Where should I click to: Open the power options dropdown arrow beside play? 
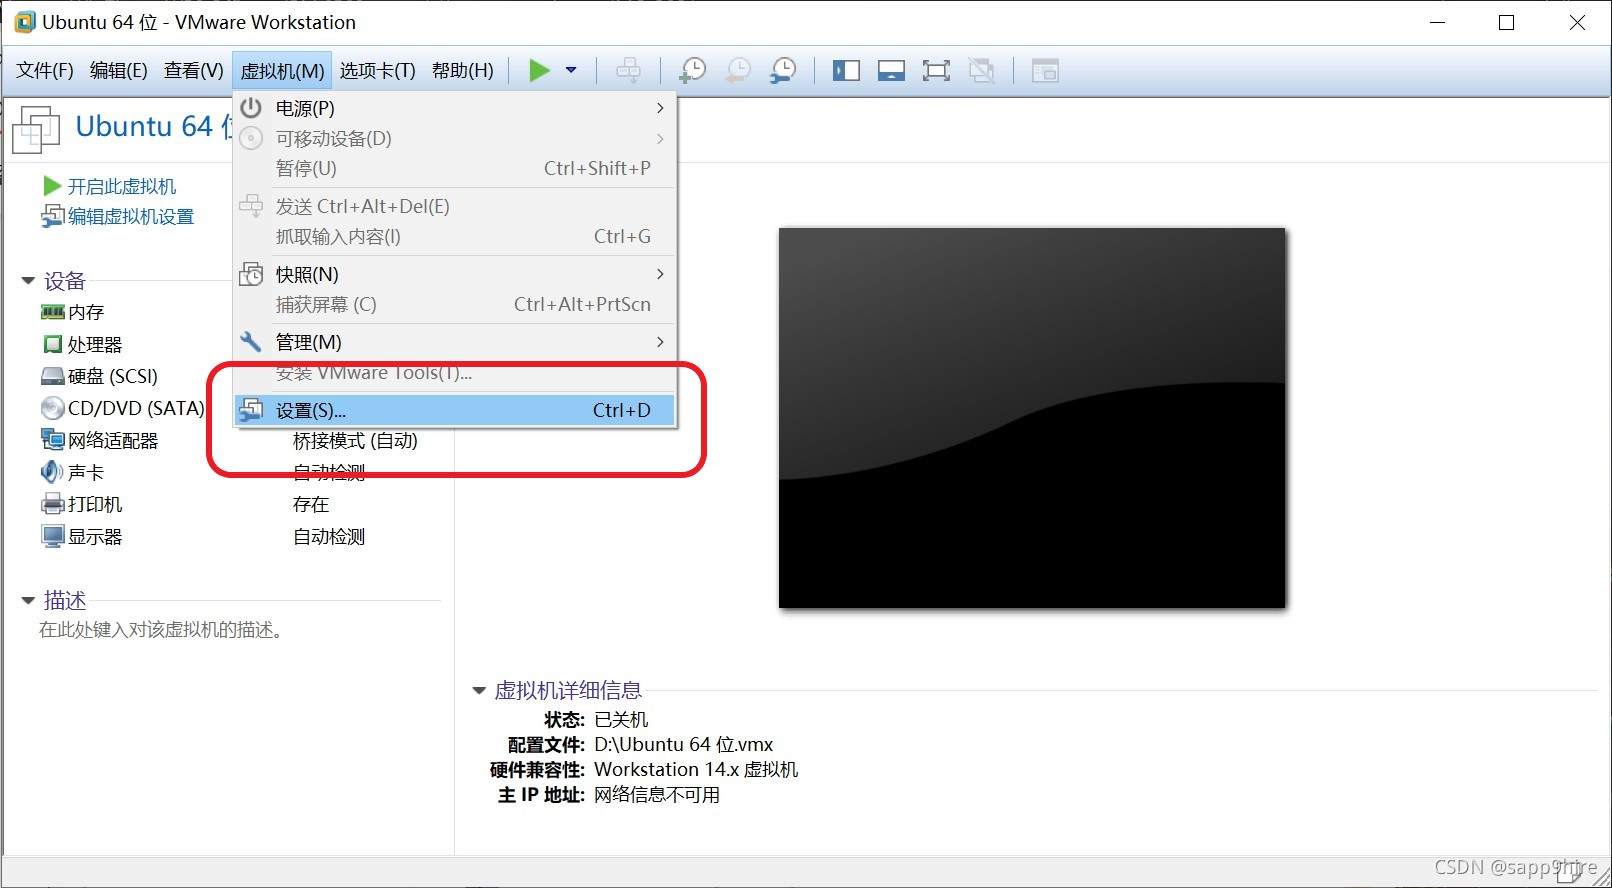(571, 70)
